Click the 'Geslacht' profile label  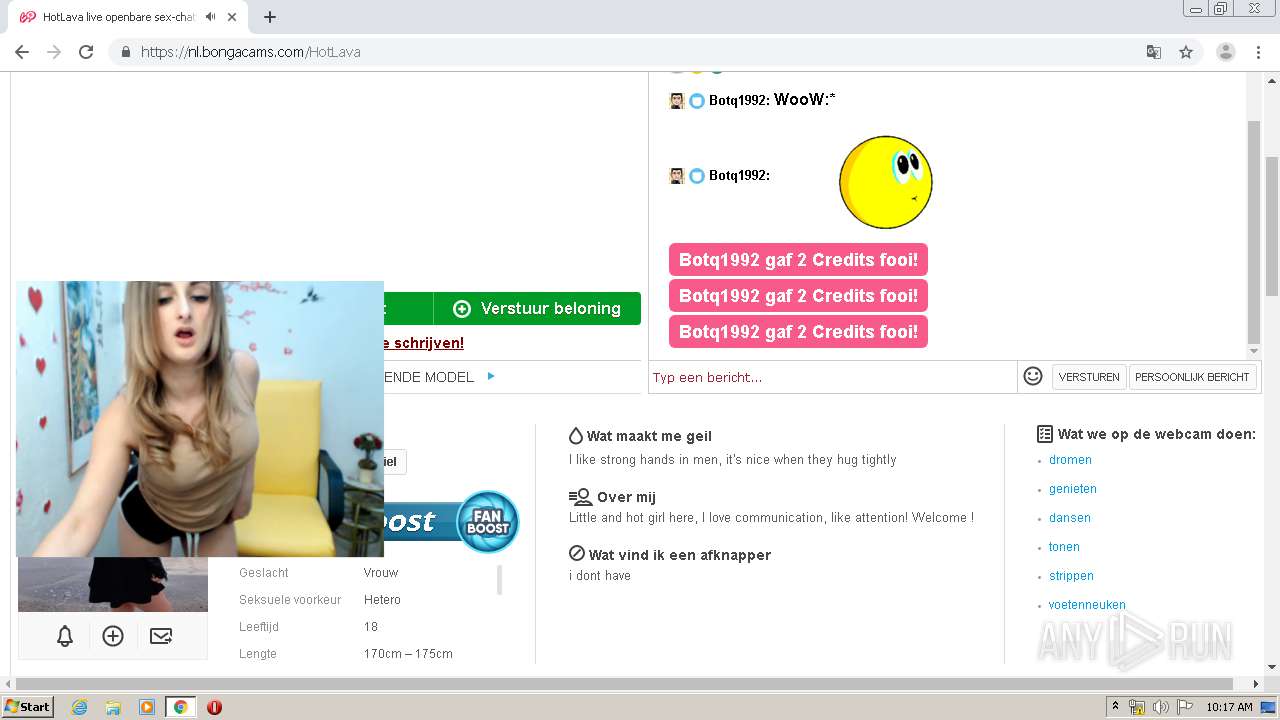[x=264, y=573]
